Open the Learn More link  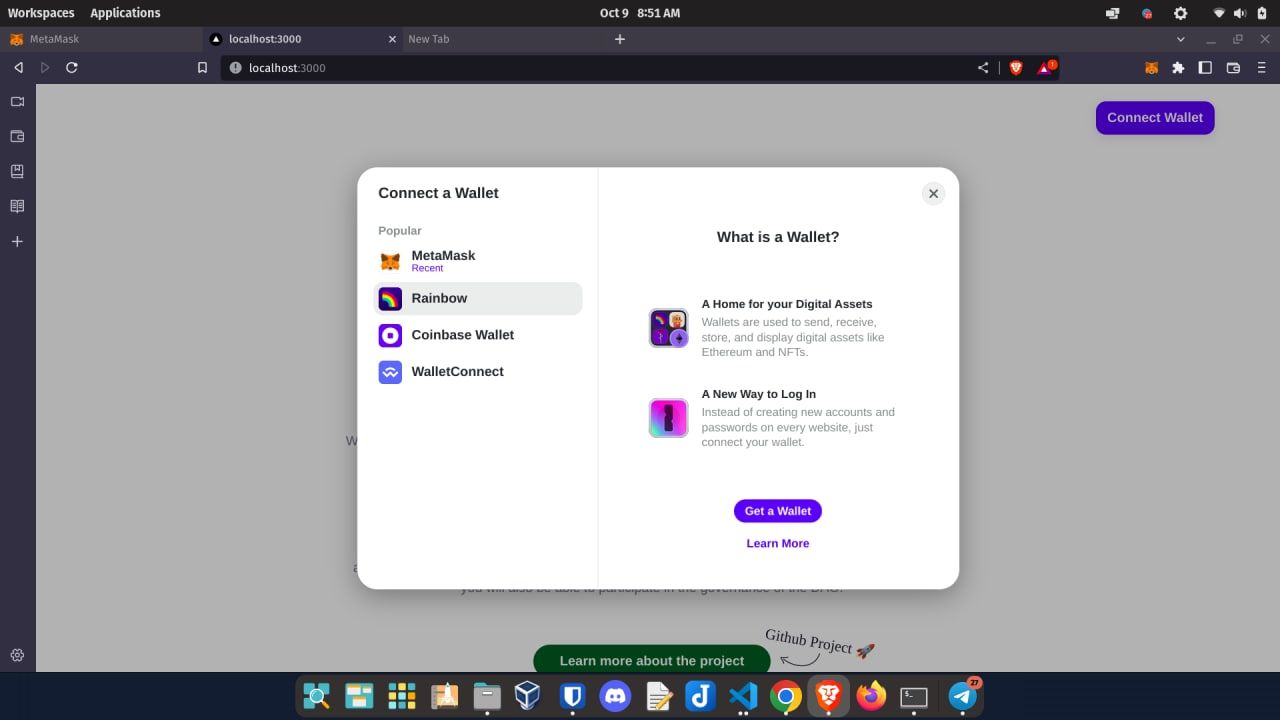tap(778, 544)
